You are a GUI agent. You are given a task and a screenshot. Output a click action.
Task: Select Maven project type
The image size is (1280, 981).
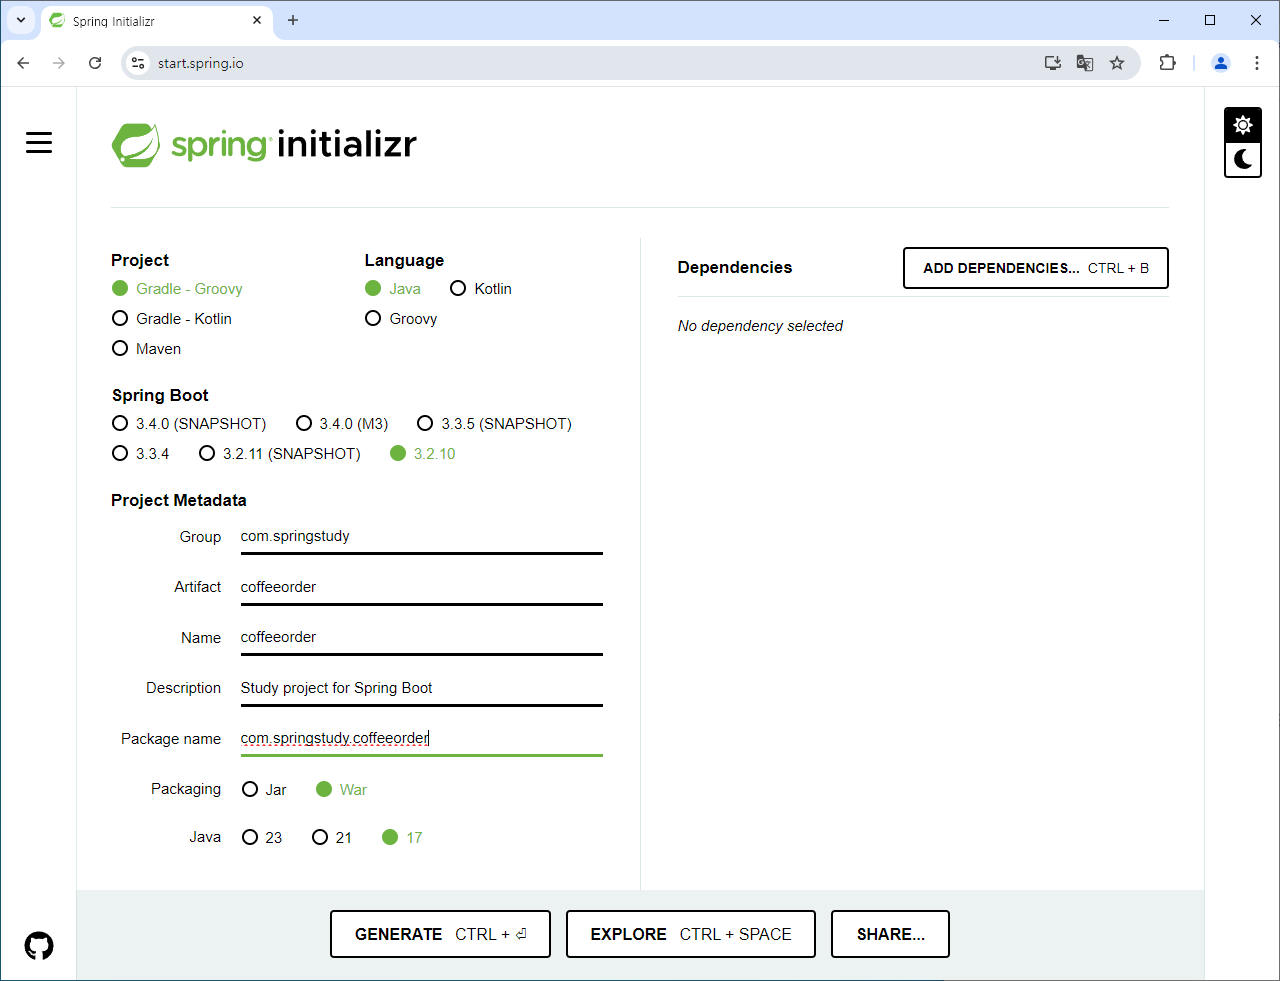[x=147, y=348]
